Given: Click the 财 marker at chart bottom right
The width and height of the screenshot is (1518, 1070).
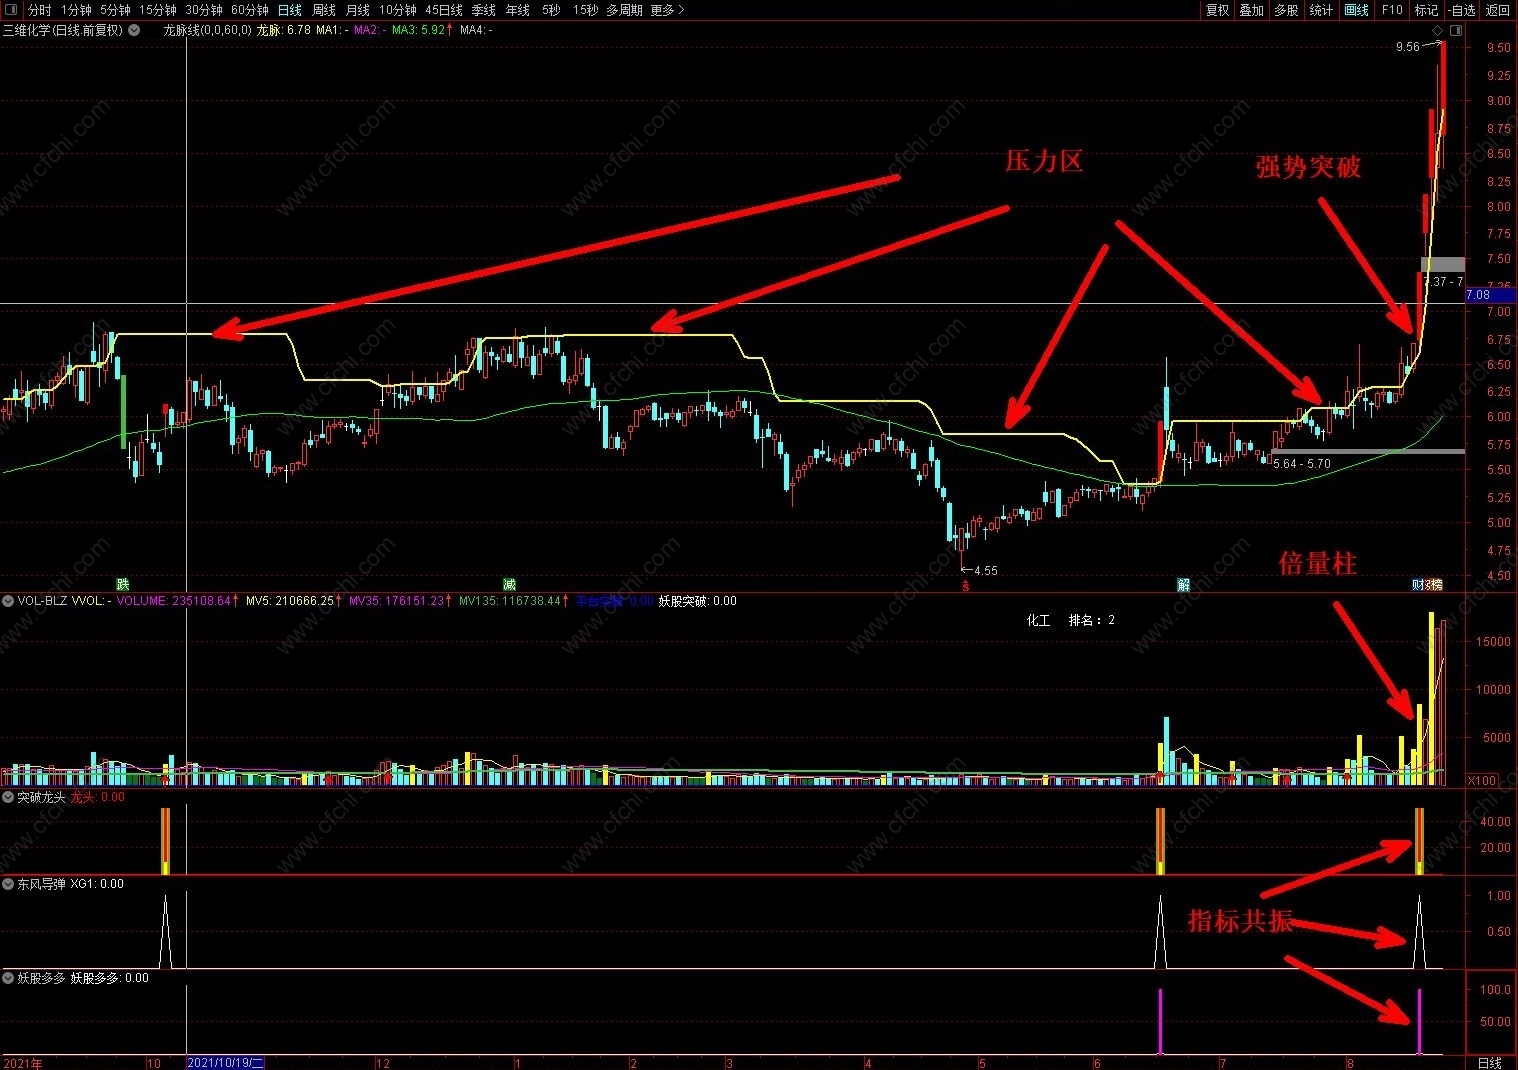Looking at the screenshot, I should (1418, 584).
